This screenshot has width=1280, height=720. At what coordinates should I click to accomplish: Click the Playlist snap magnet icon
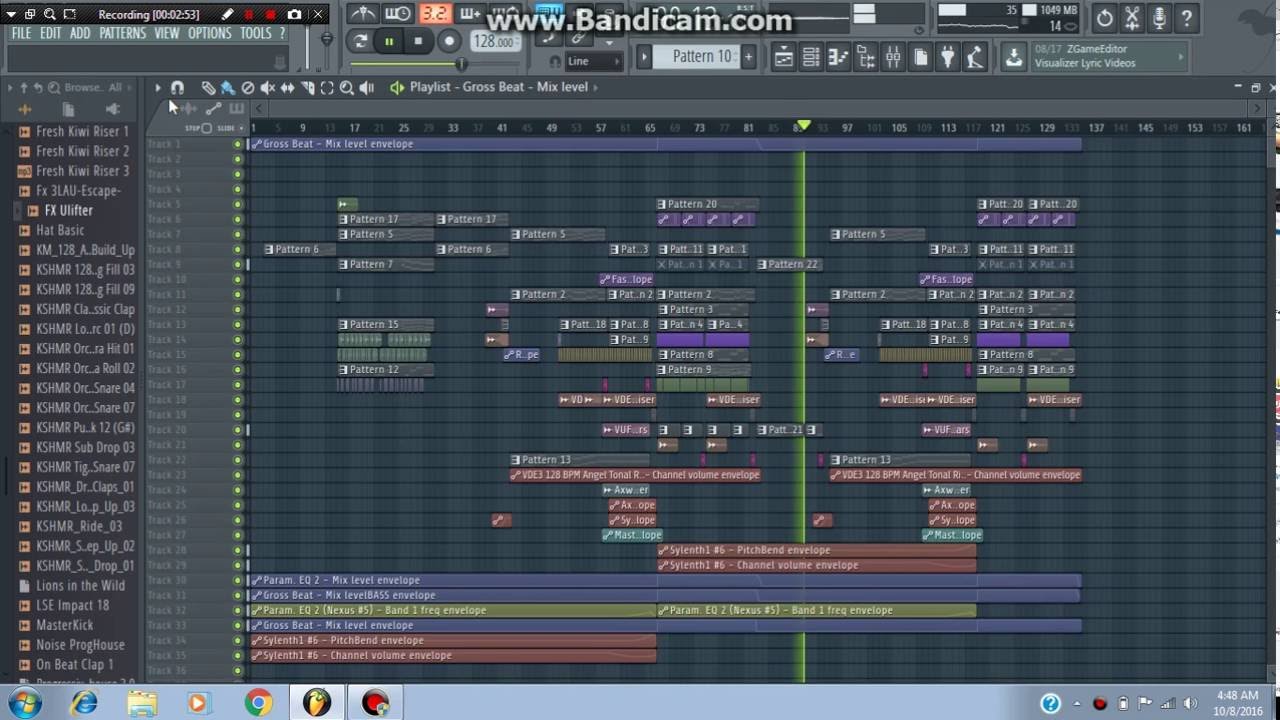pos(177,87)
